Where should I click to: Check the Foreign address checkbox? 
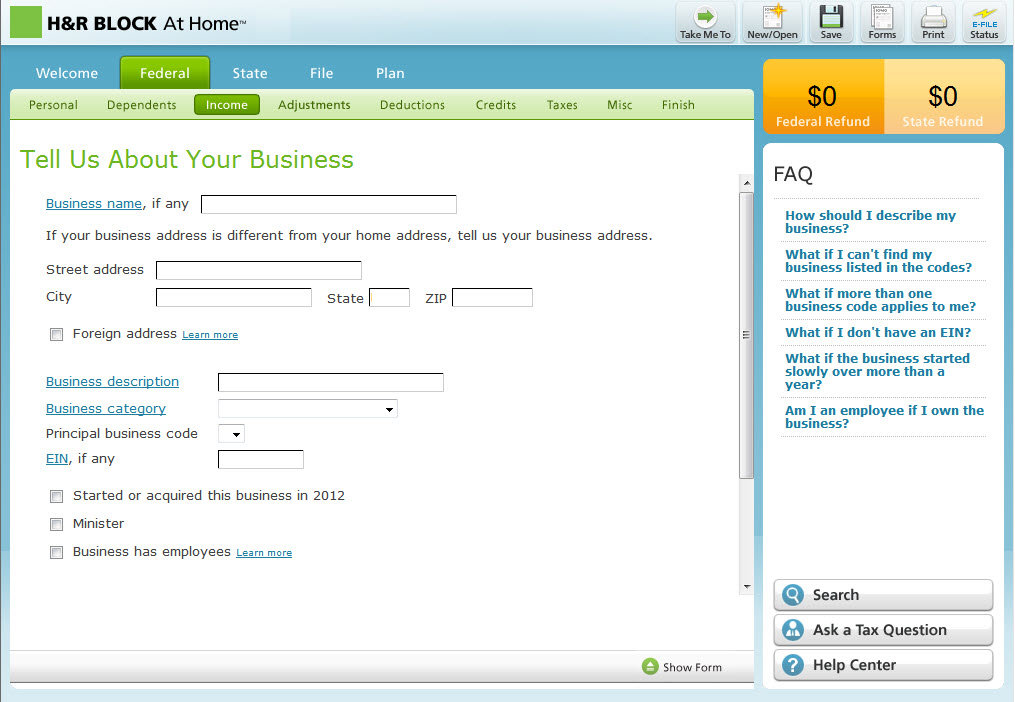pos(57,335)
